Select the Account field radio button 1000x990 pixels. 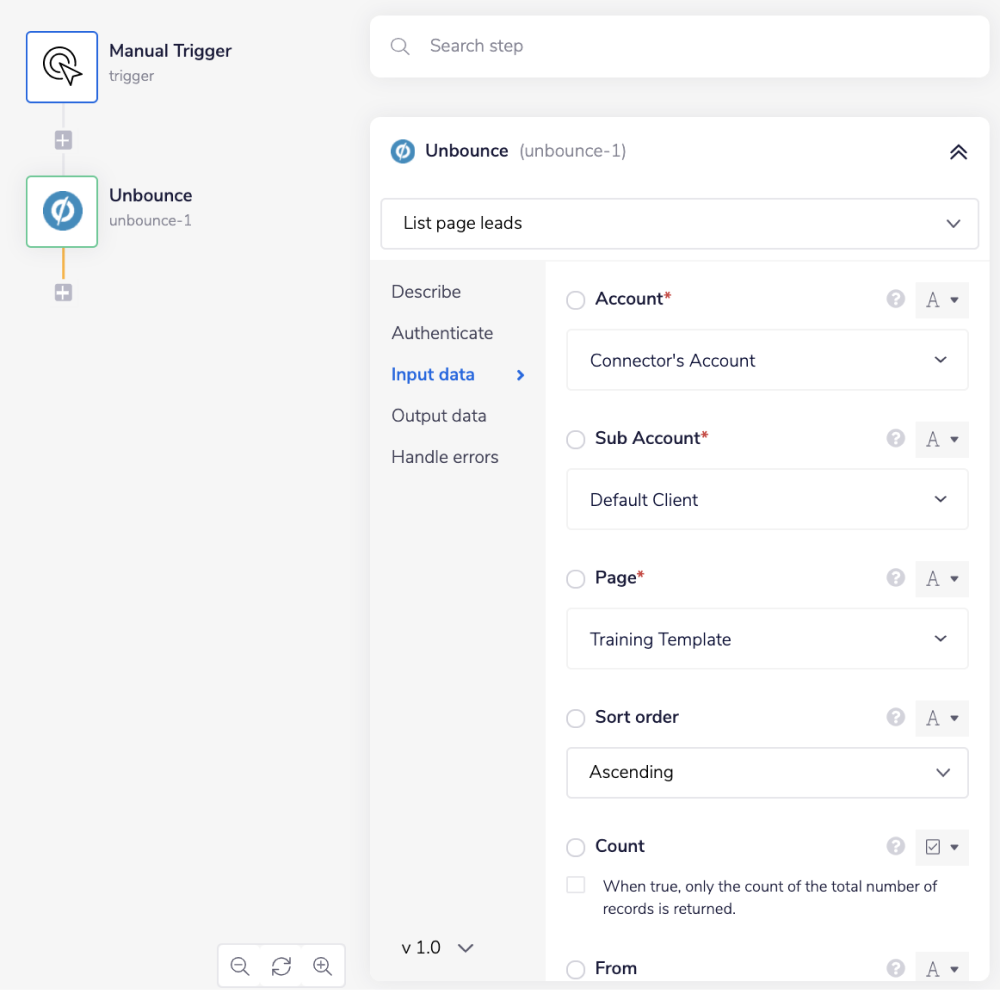point(576,300)
